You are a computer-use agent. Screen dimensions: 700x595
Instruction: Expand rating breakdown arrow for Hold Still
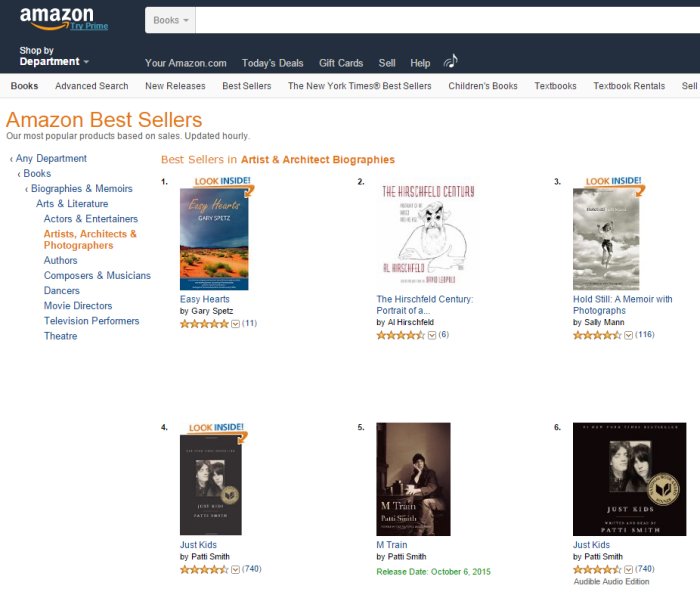[628, 335]
